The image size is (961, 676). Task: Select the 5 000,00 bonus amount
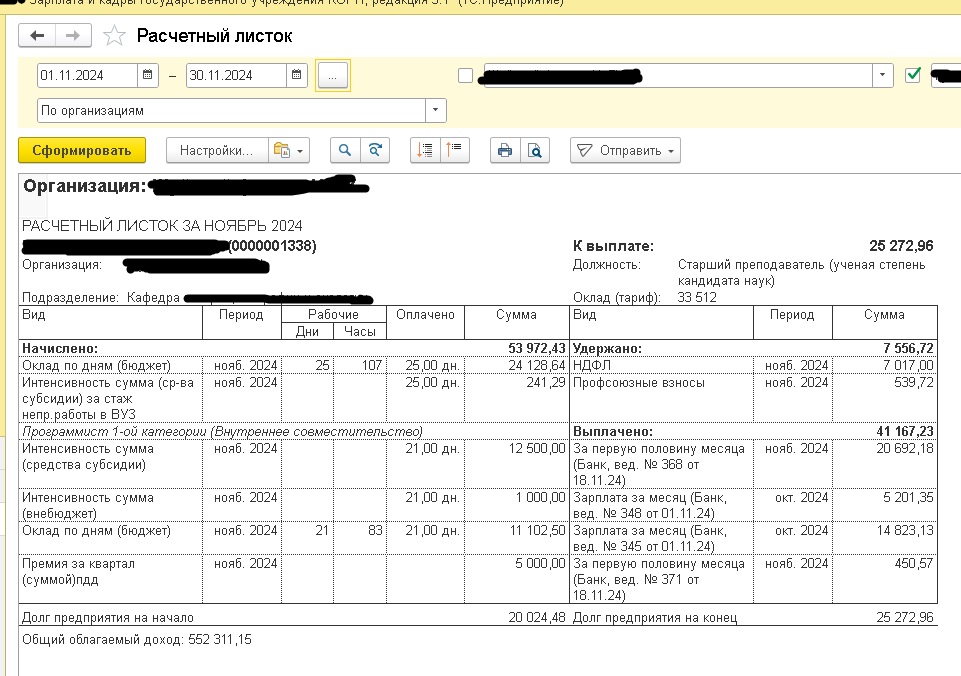coord(540,563)
